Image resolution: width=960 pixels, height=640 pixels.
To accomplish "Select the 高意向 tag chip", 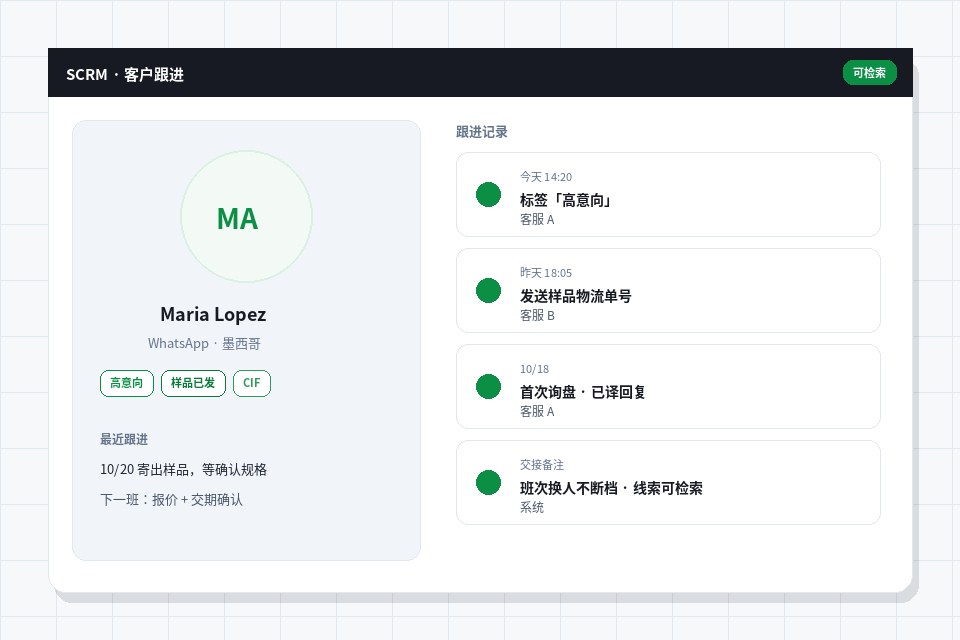I will pos(127,383).
